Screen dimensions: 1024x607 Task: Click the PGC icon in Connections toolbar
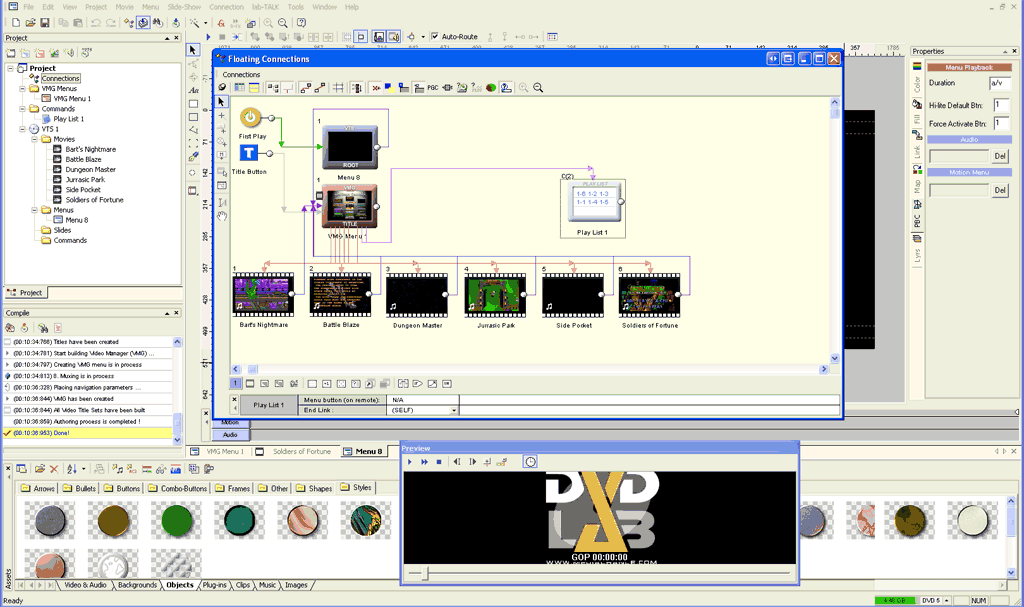pos(432,88)
